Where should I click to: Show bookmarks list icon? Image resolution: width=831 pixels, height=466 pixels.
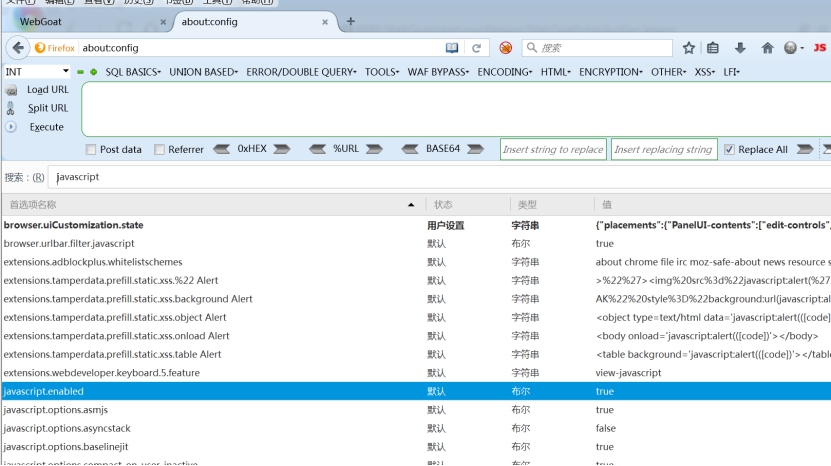click(713, 48)
